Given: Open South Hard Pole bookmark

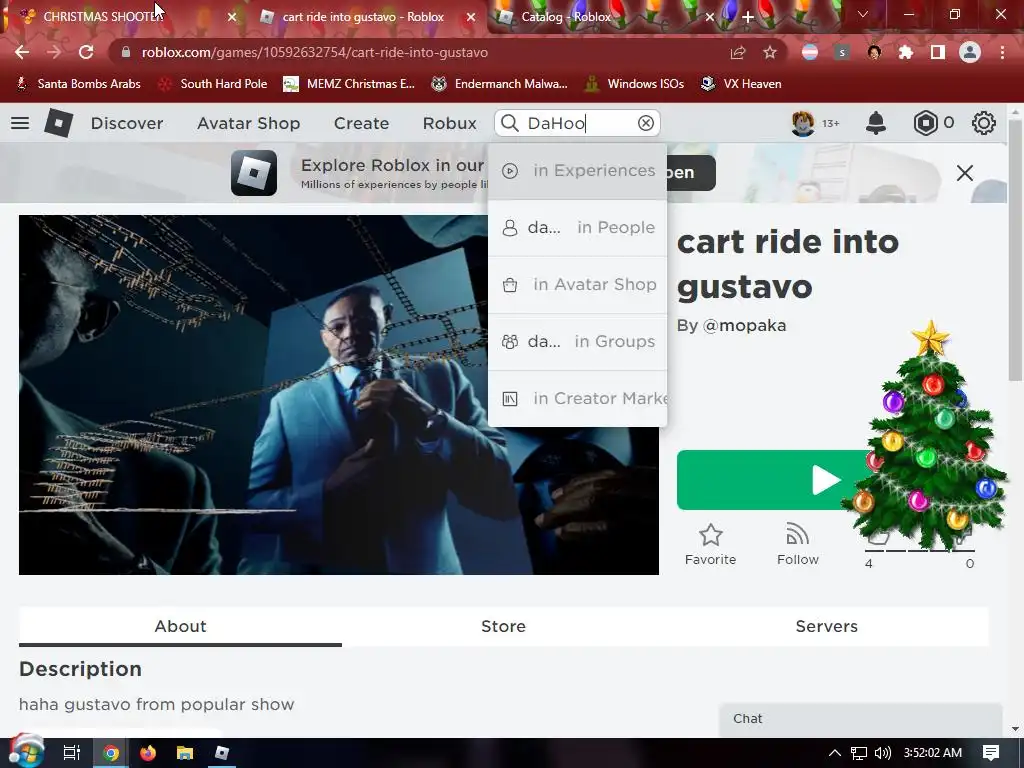Looking at the screenshot, I should (x=214, y=84).
